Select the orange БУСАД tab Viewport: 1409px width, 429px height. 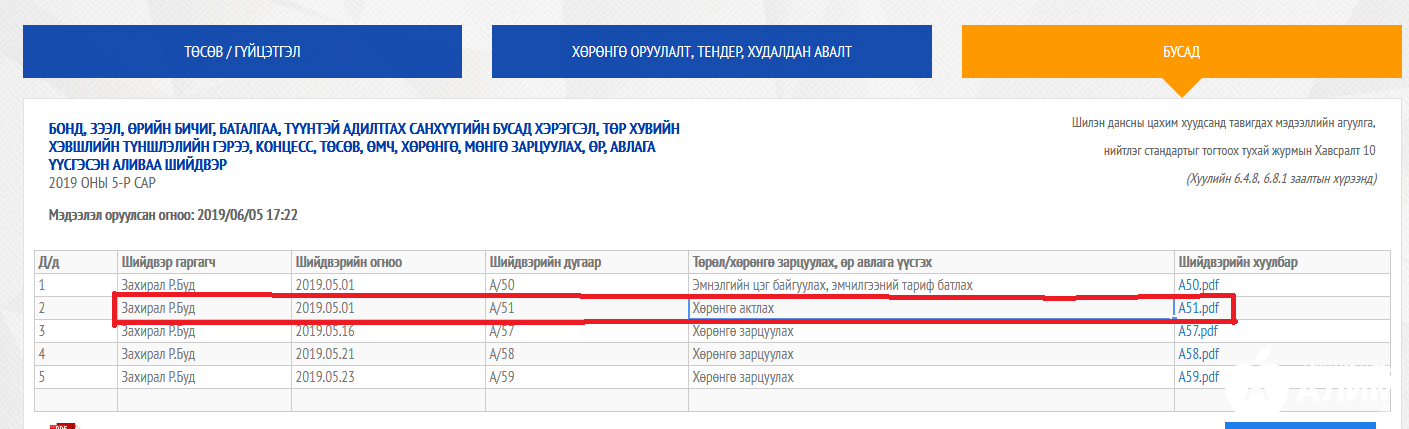(1180, 51)
